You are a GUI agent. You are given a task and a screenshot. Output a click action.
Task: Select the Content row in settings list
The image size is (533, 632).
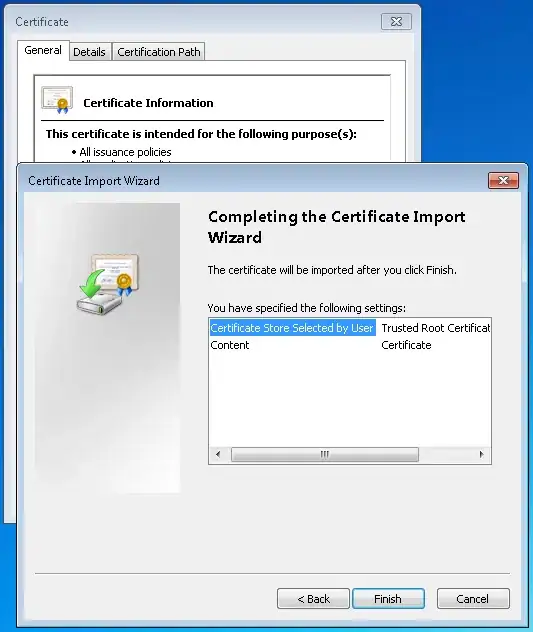(350, 345)
